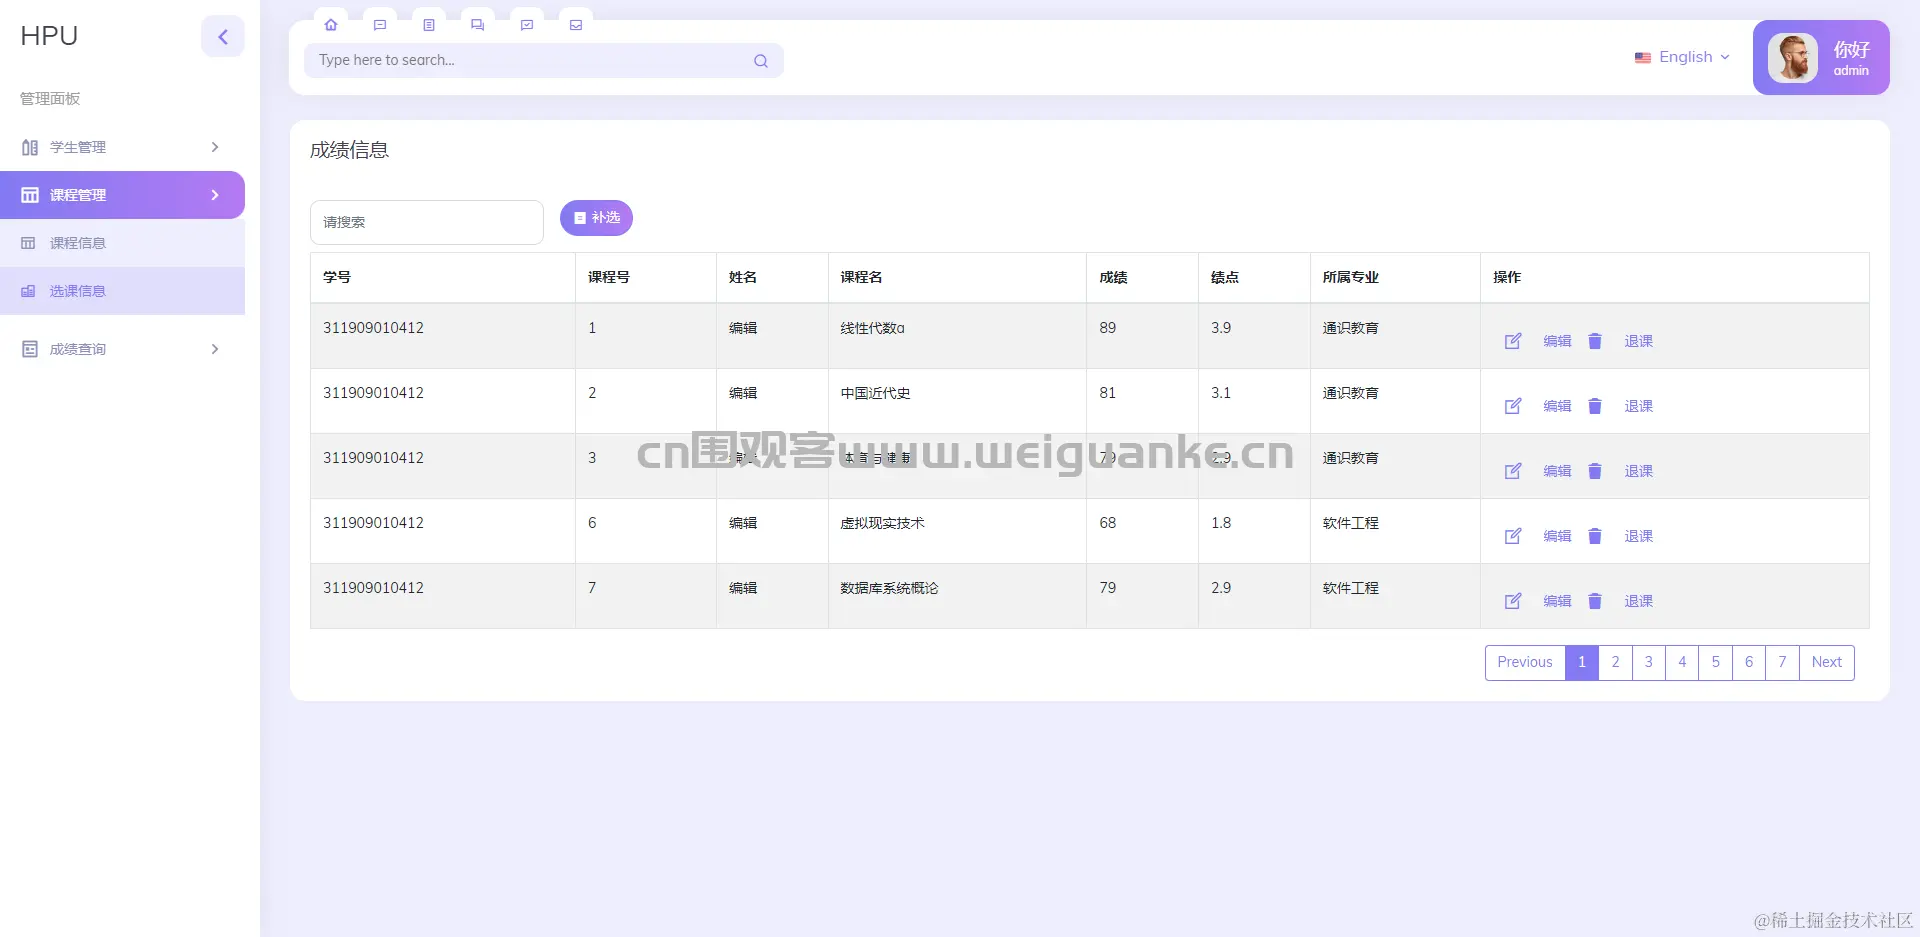Open the checked message shortcut icon
Image resolution: width=1920 pixels, height=937 pixels.
(527, 25)
